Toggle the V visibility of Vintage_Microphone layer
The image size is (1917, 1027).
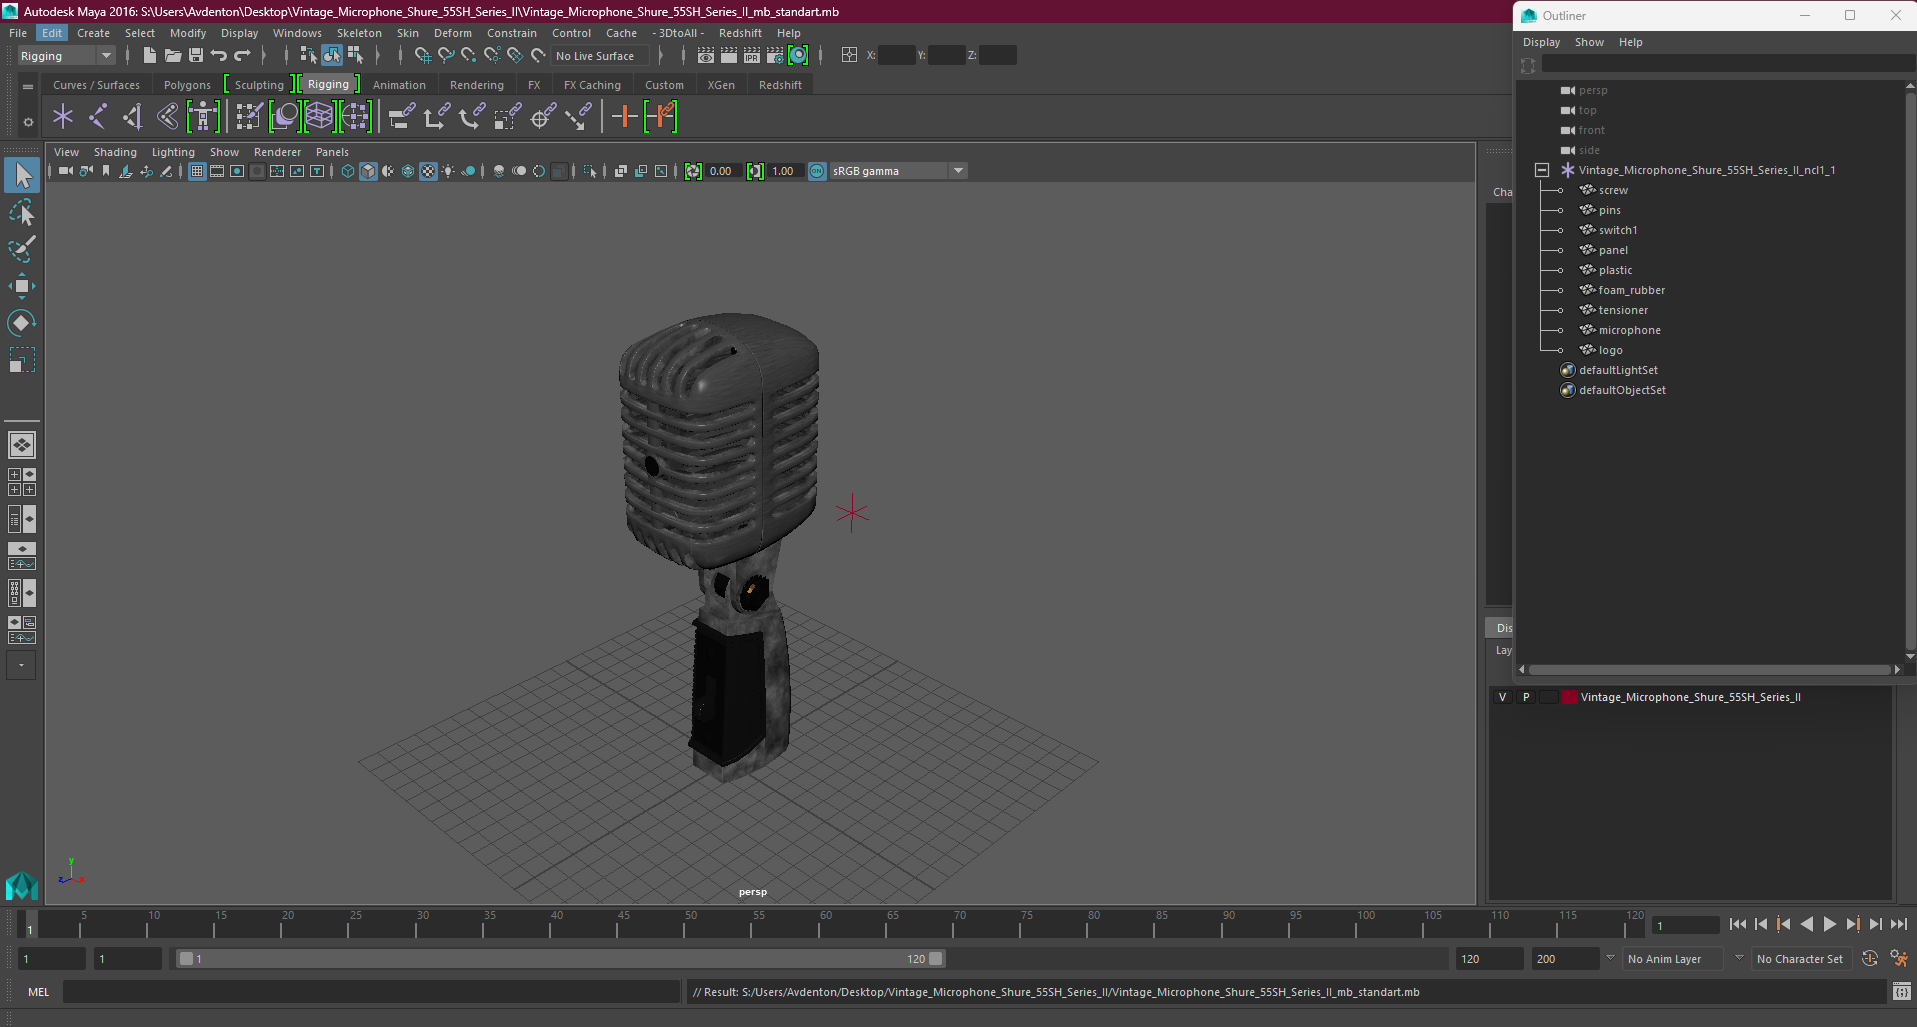[1502, 697]
